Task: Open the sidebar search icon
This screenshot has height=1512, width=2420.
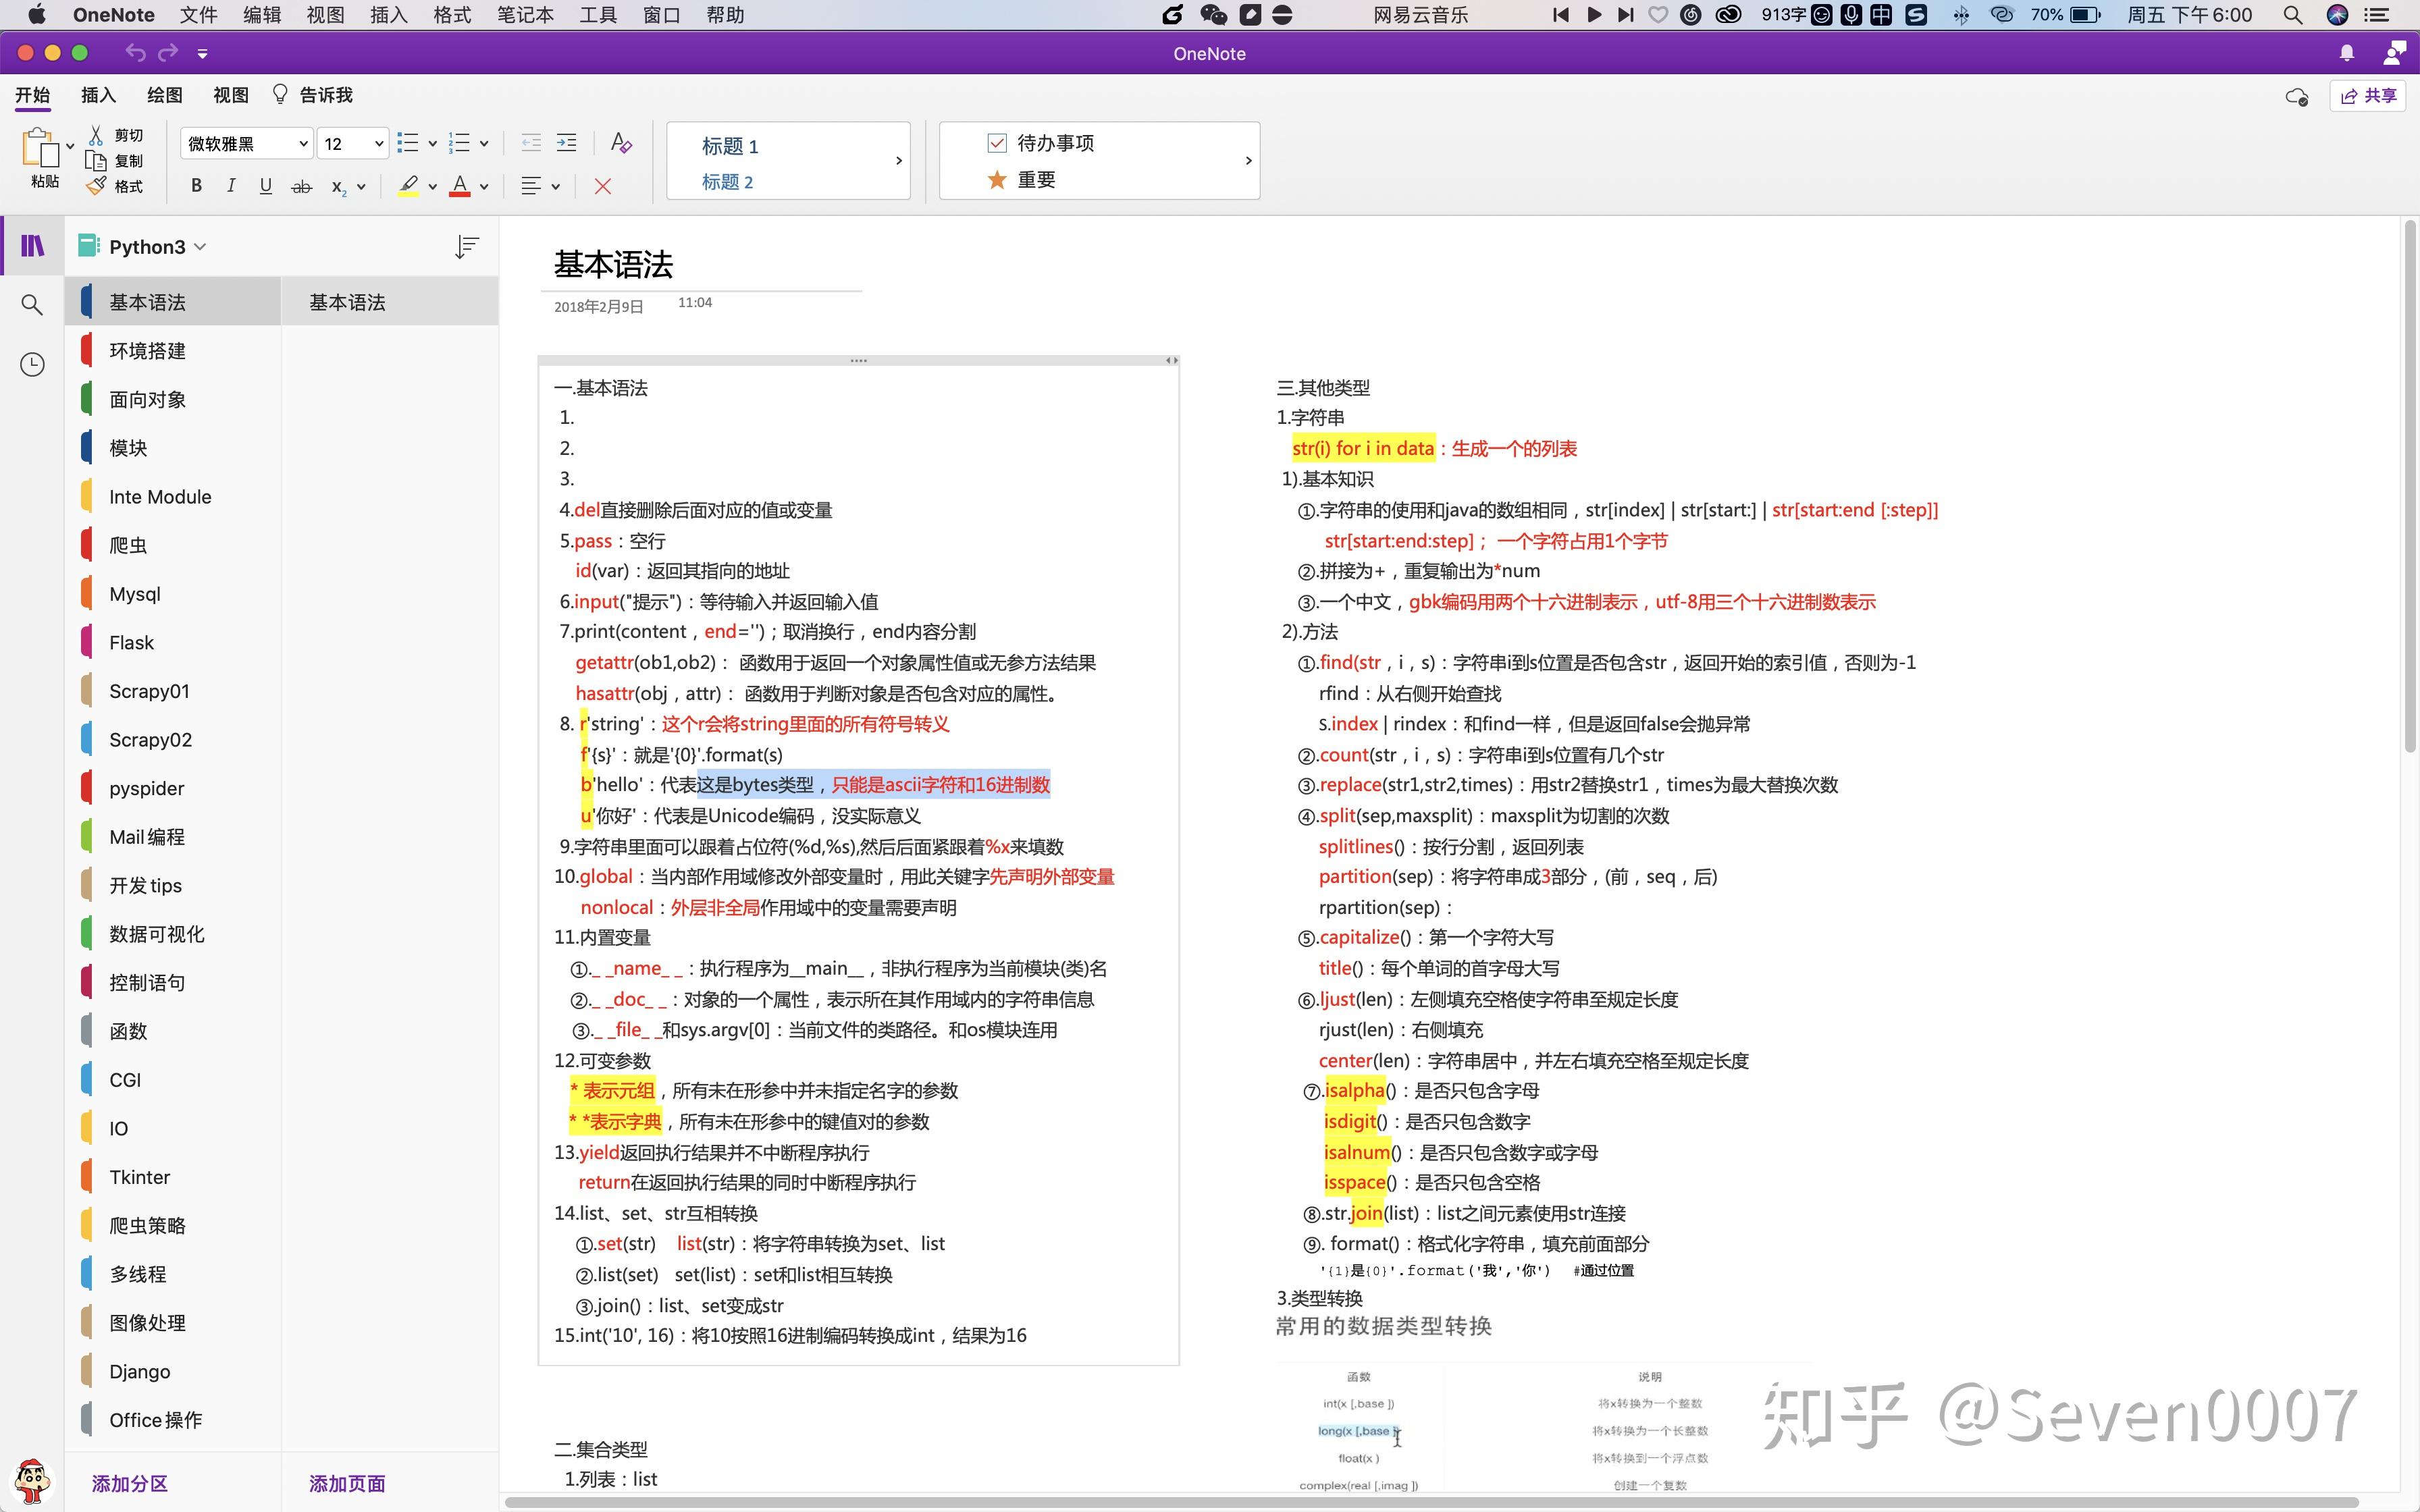Action: [32, 305]
